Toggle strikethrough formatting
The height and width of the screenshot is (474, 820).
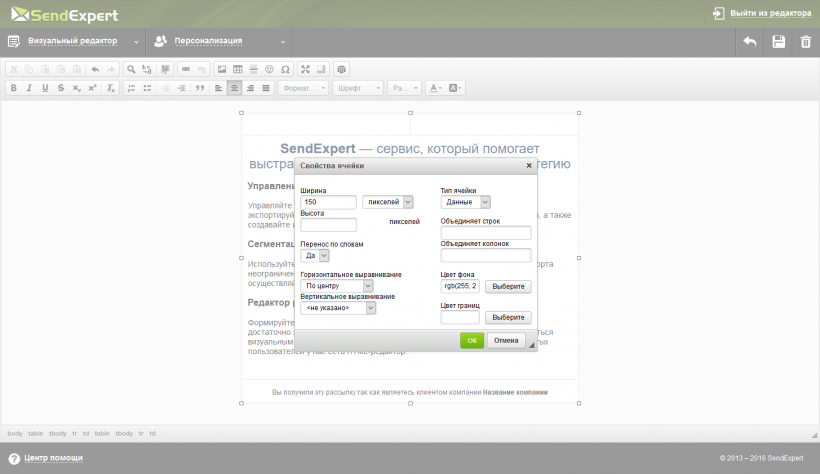click(61, 88)
